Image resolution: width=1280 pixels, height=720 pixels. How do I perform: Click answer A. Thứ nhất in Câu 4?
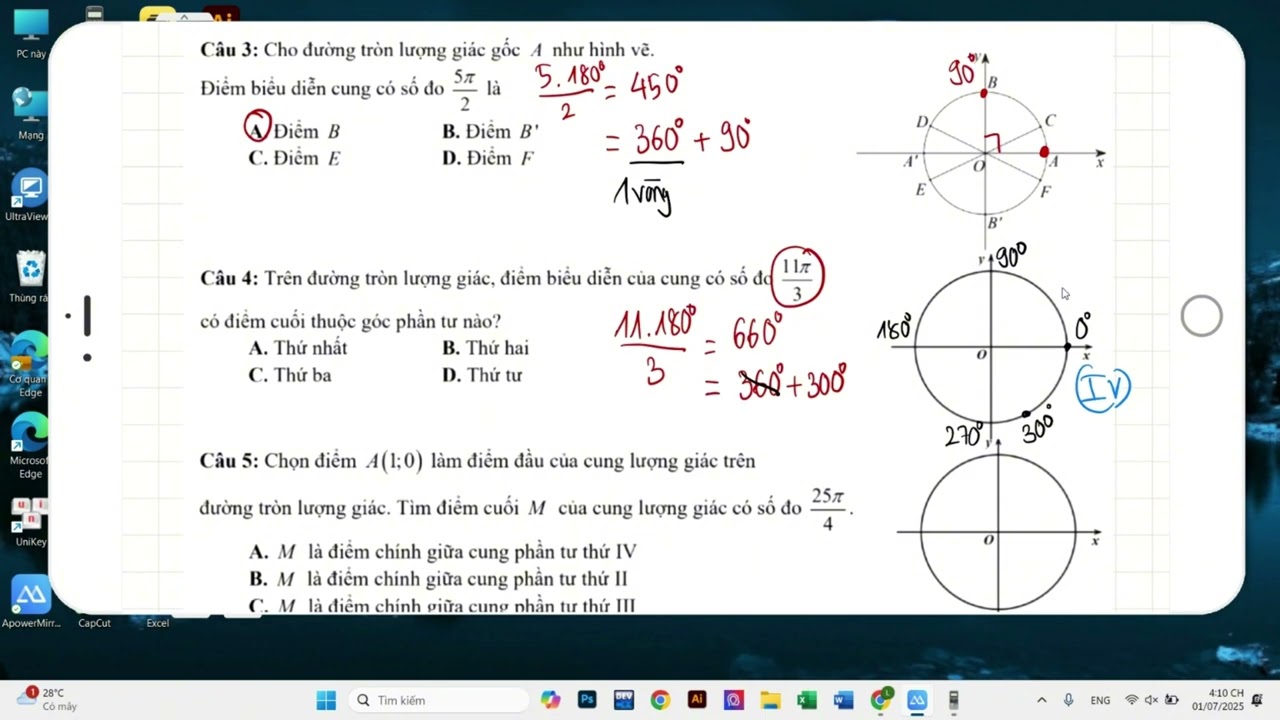pos(297,348)
